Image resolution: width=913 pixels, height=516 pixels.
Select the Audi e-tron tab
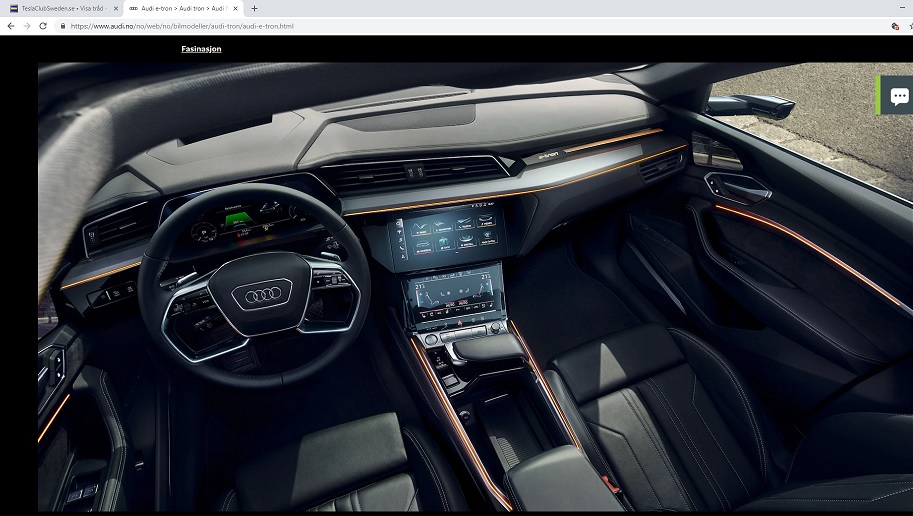183,8
